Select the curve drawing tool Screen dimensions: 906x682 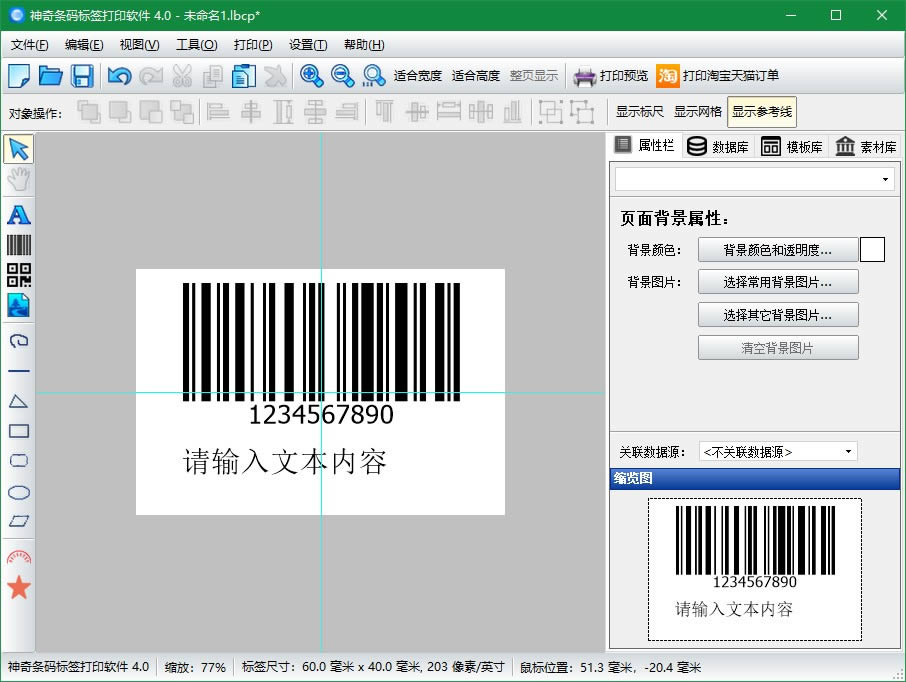[x=19, y=340]
